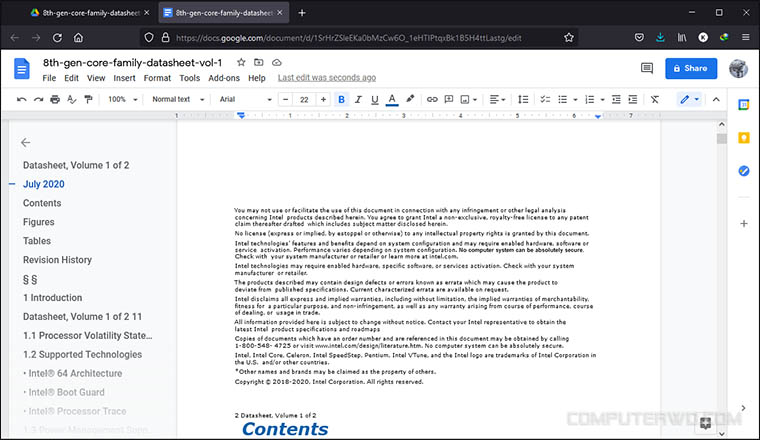Open the Google account avatar
The height and width of the screenshot is (440, 760).
click(739, 68)
